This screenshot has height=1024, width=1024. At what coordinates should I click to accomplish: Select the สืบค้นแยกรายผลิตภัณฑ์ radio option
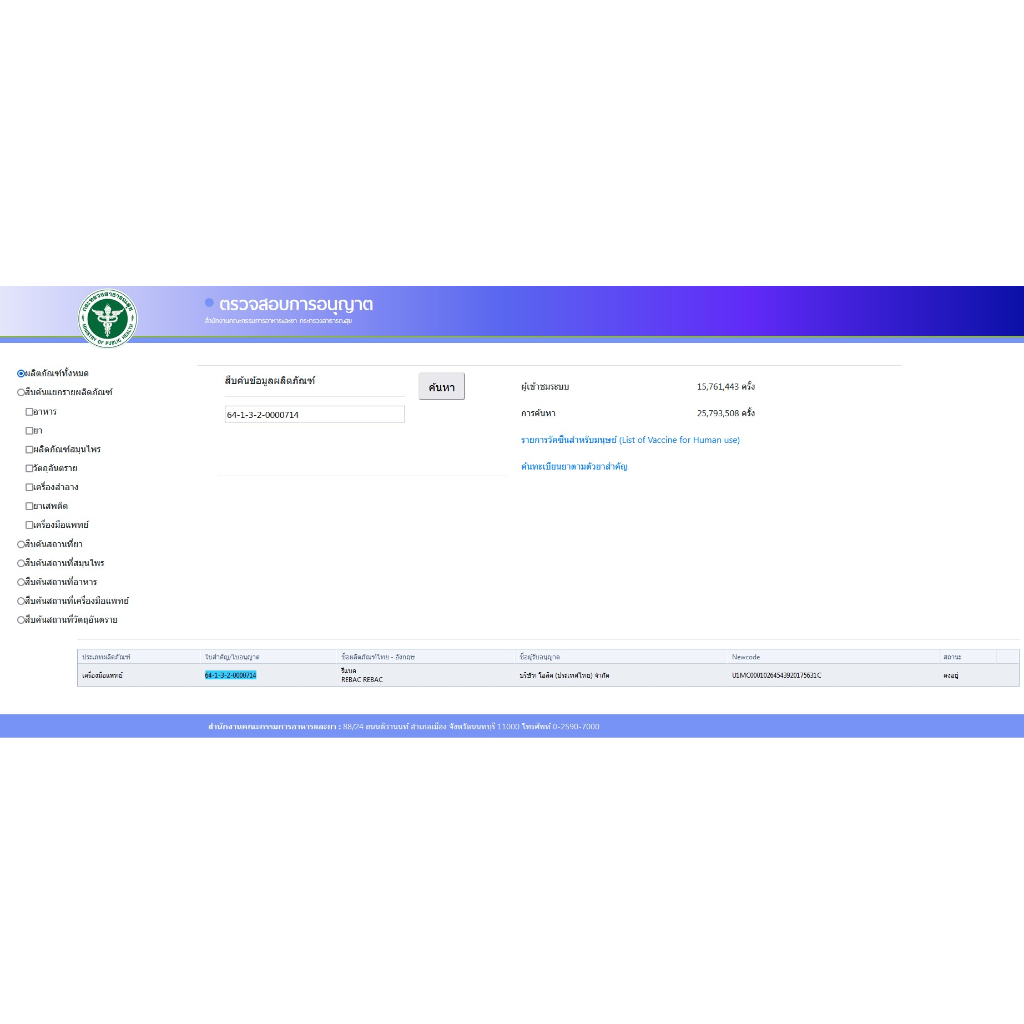point(21,392)
